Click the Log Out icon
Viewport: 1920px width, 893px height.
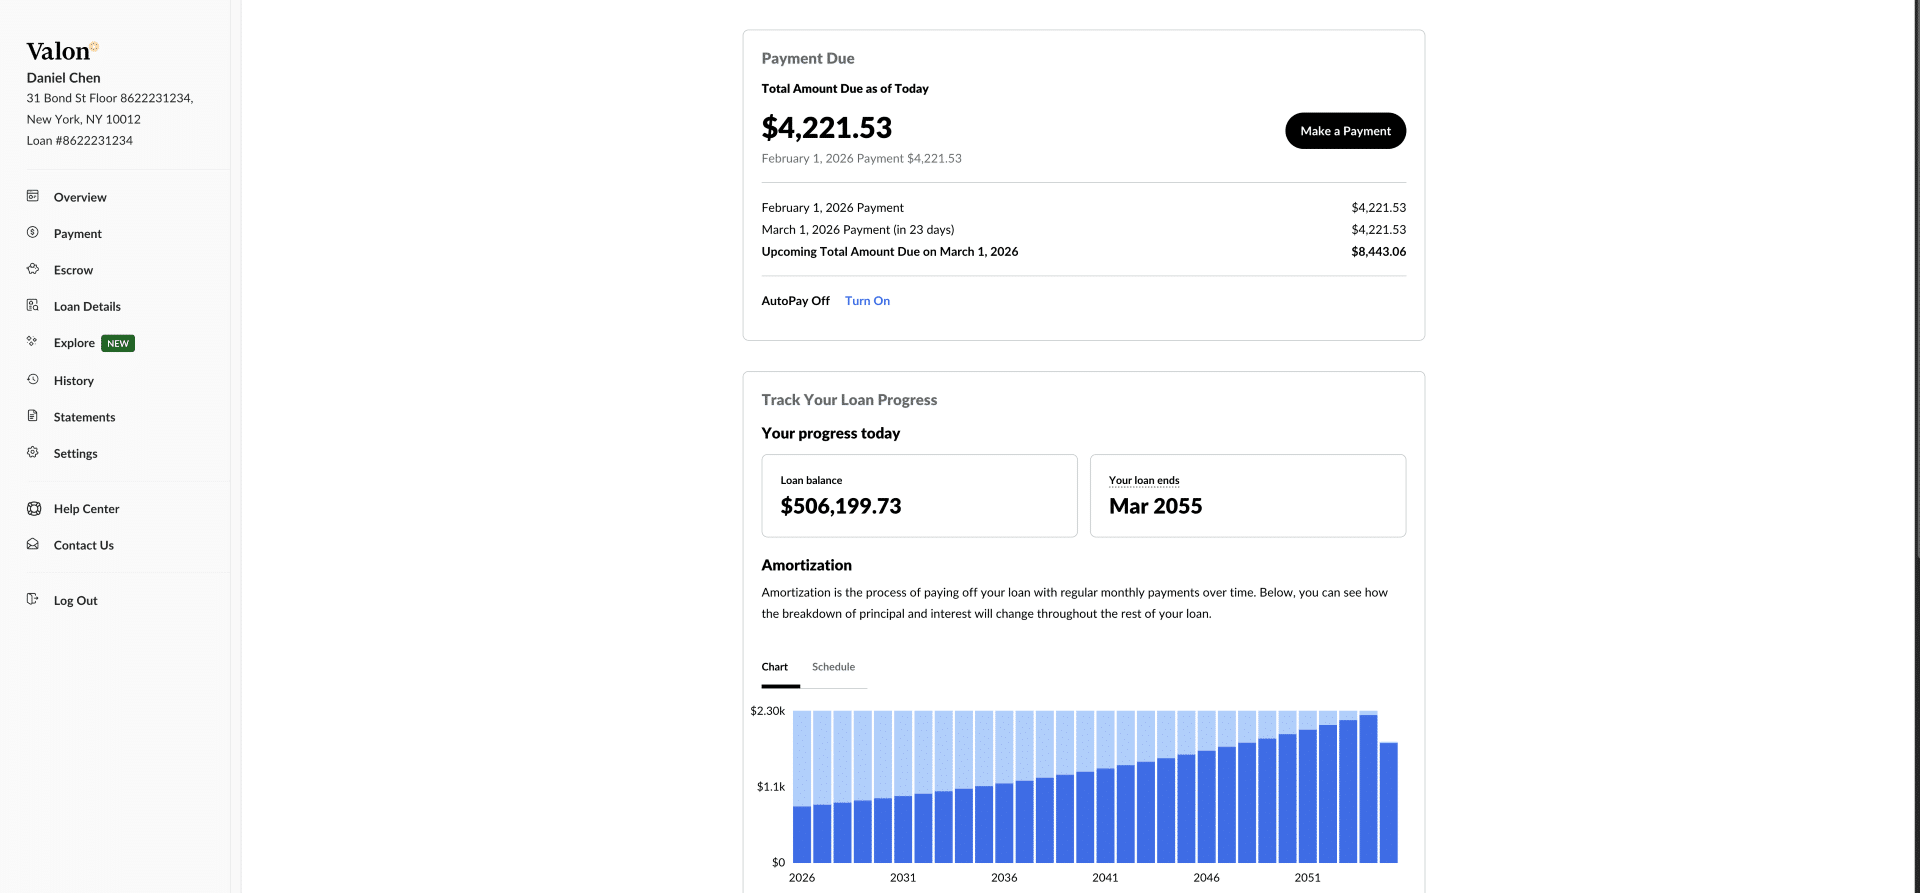[33, 599]
